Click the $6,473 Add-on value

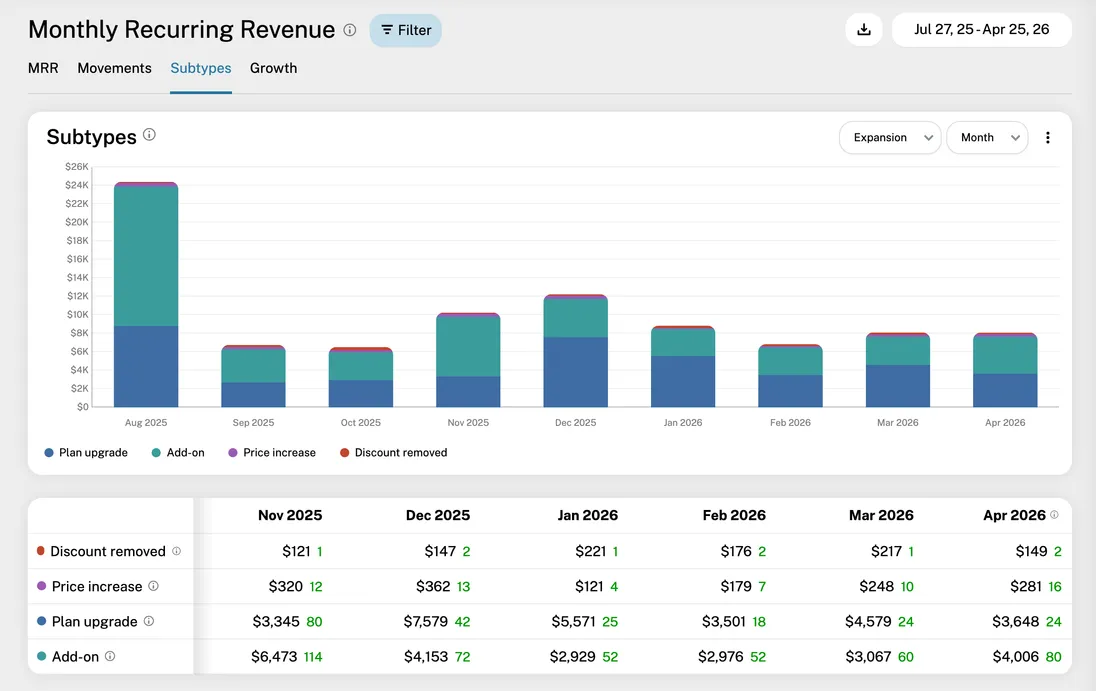tap(274, 656)
